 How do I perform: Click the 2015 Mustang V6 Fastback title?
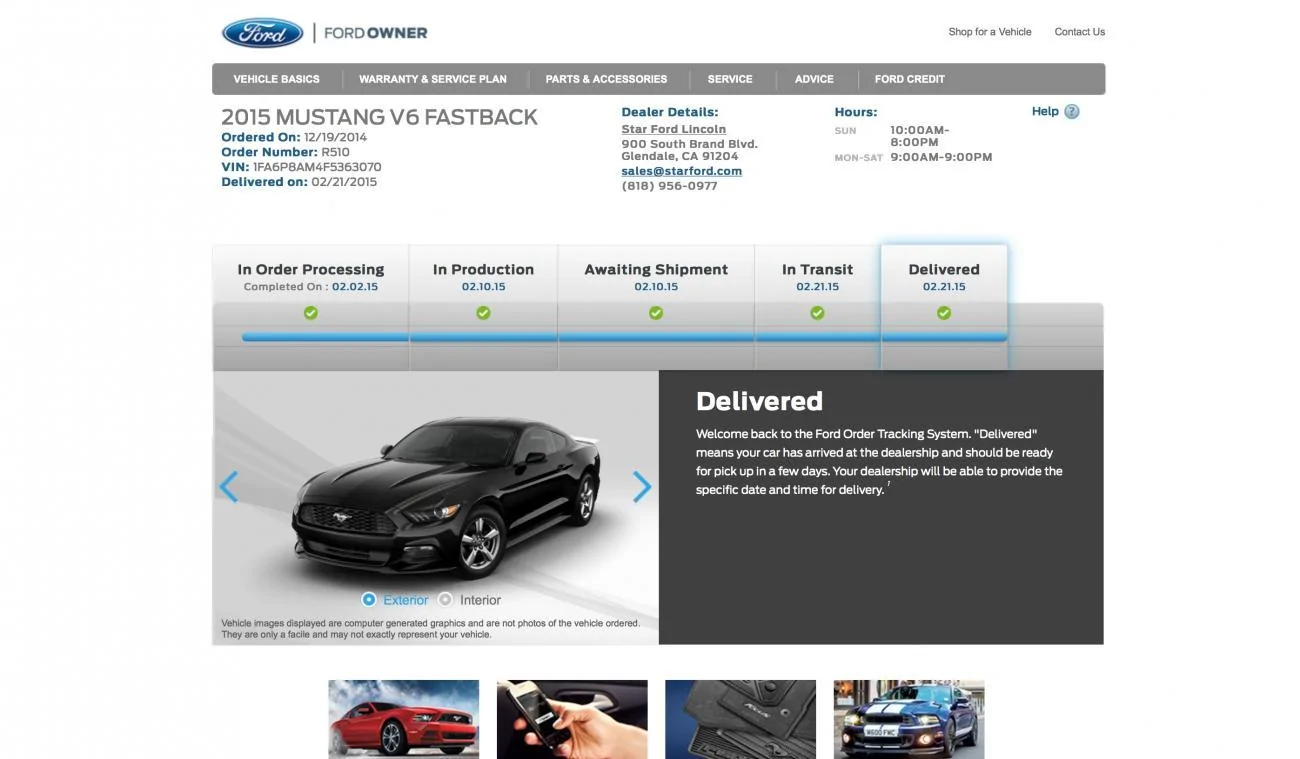coord(379,117)
